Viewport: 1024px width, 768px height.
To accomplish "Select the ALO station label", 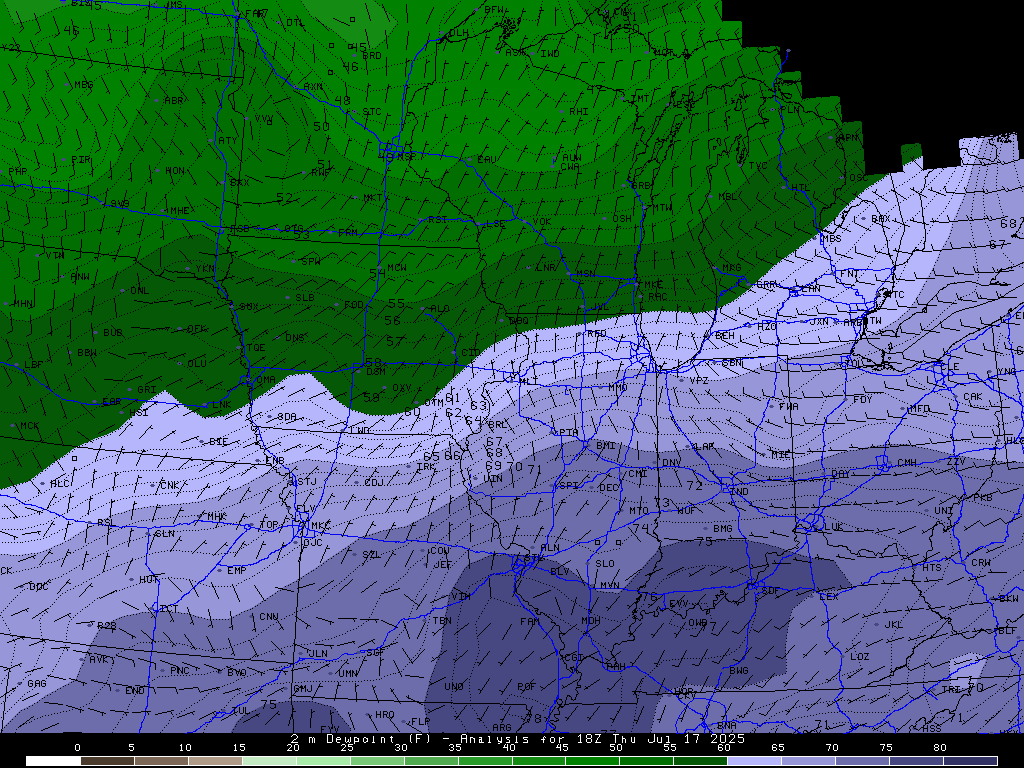I will click(x=440, y=308).
